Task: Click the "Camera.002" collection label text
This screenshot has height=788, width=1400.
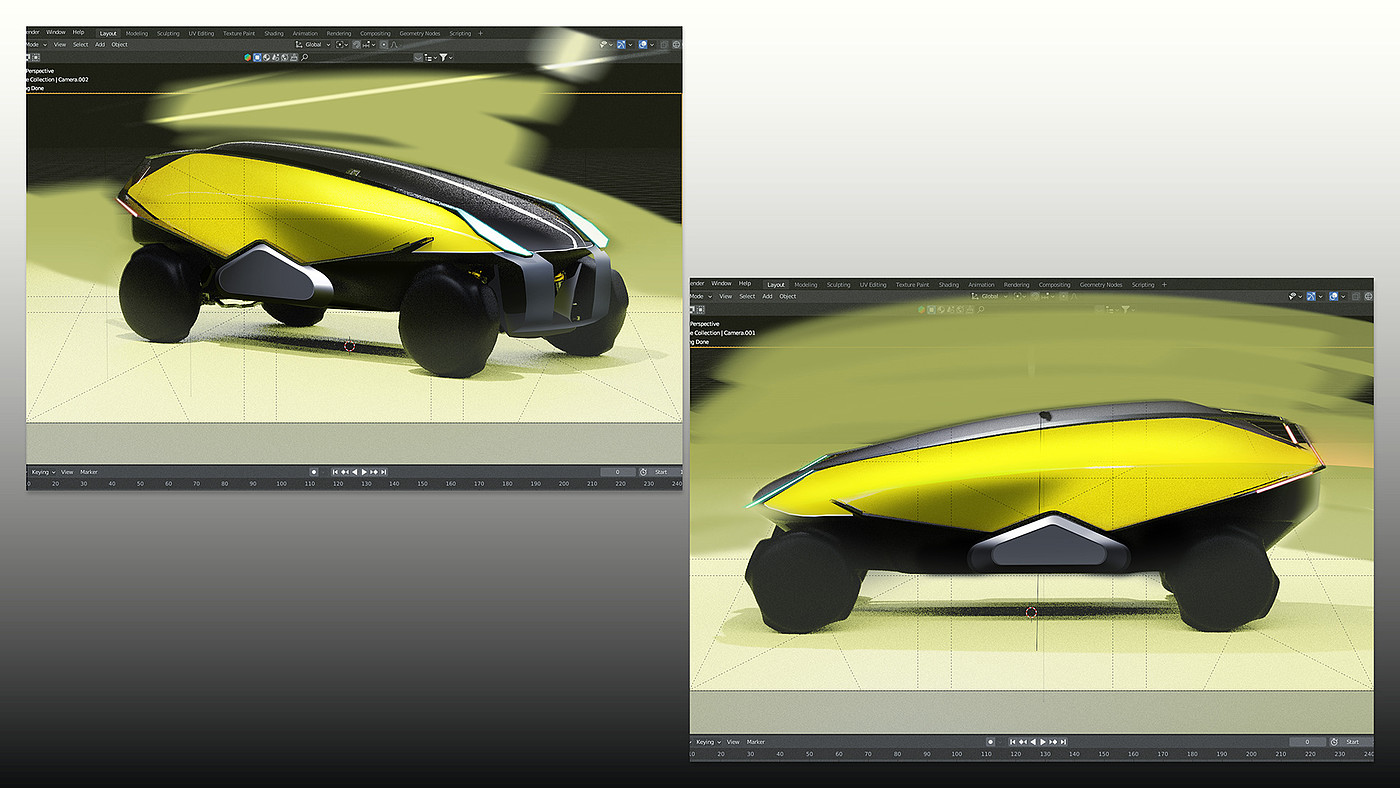Action: point(71,80)
